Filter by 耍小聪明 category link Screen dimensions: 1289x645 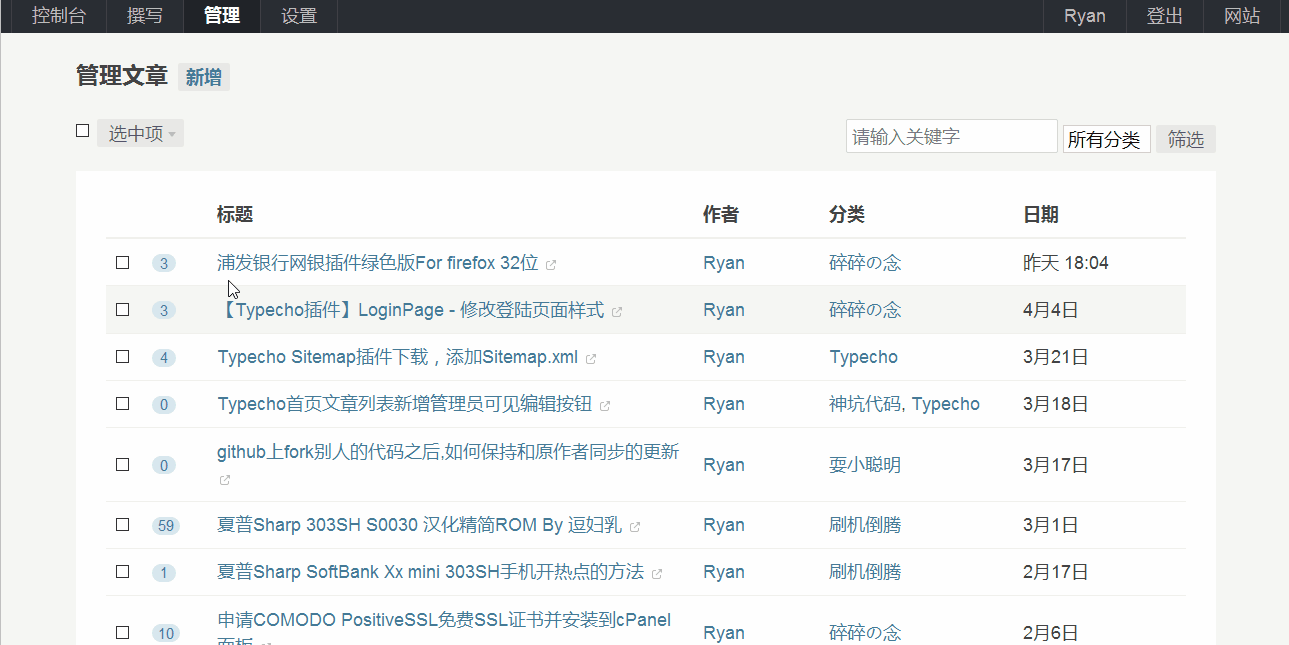[865, 465]
